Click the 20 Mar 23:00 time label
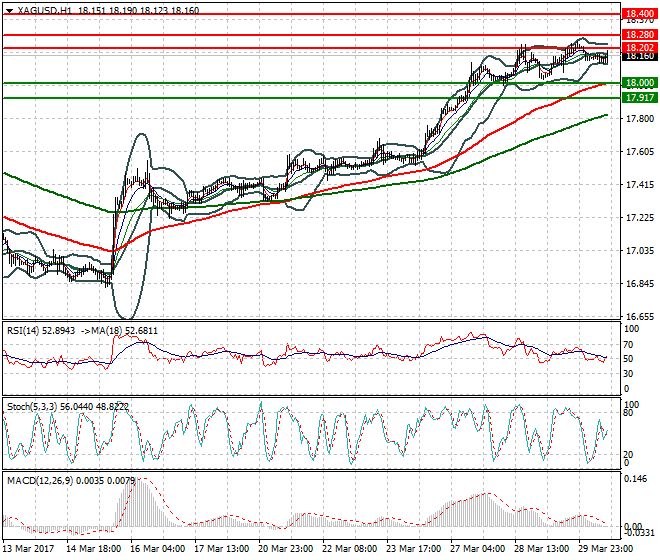The width and height of the screenshot is (660, 560). [285, 549]
